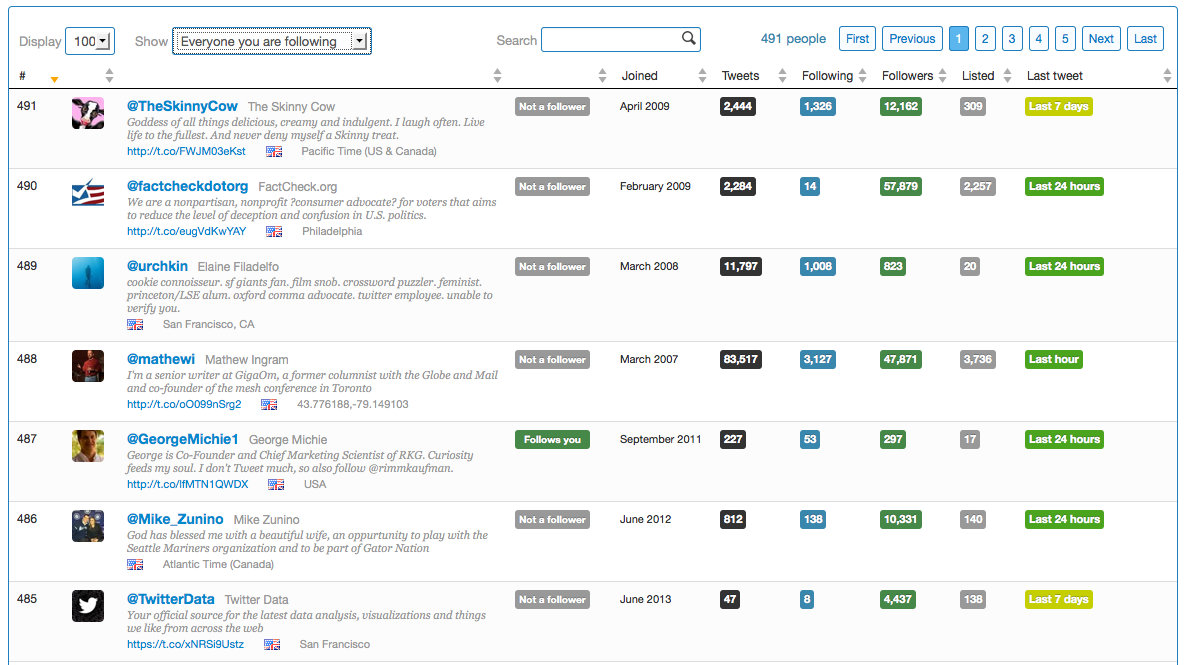Sort by Following column
The height and width of the screenshot is (665, 1185).
pyautogui.click(x=862, y=76)
